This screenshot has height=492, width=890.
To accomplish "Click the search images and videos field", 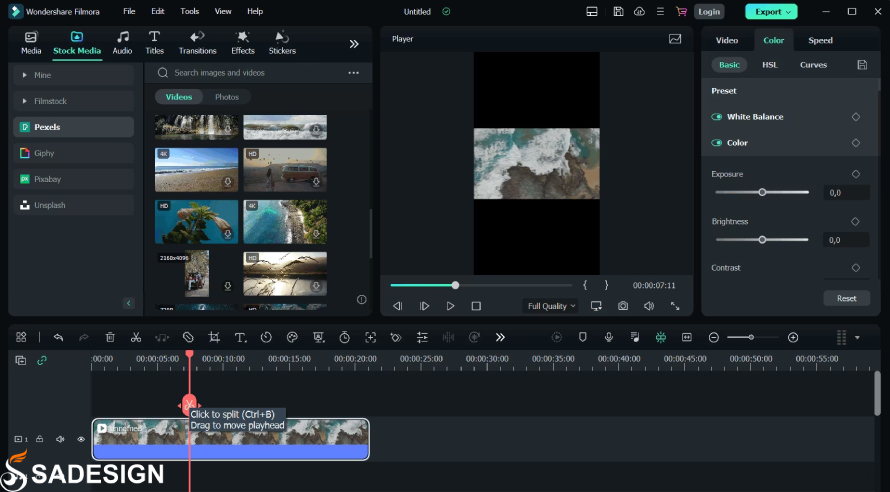I will [250, 73].
